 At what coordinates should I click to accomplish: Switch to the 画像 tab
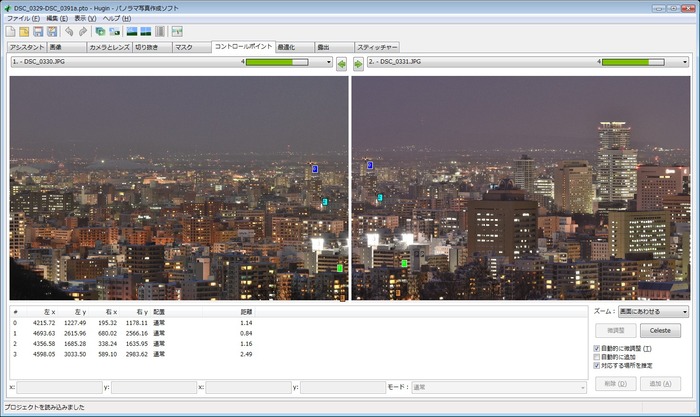pos(67,47)
